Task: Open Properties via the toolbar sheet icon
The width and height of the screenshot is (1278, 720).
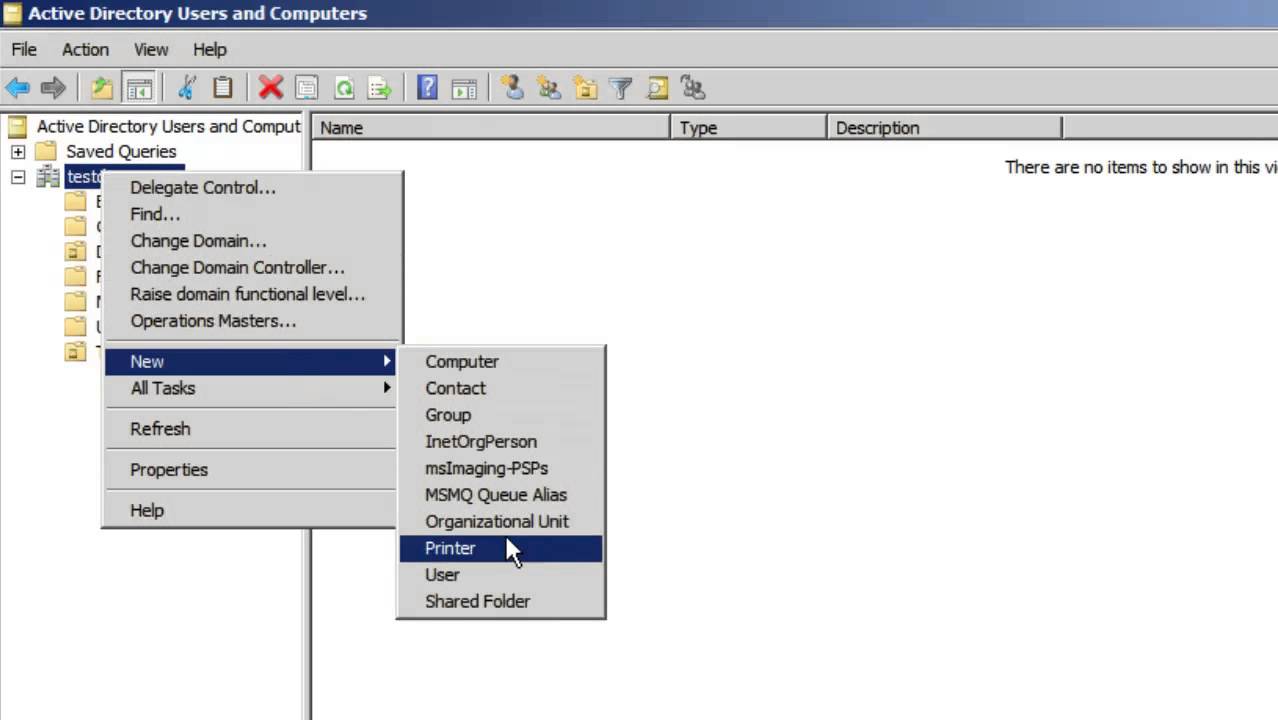Action: pyautogui.click(x=307, y=88)
